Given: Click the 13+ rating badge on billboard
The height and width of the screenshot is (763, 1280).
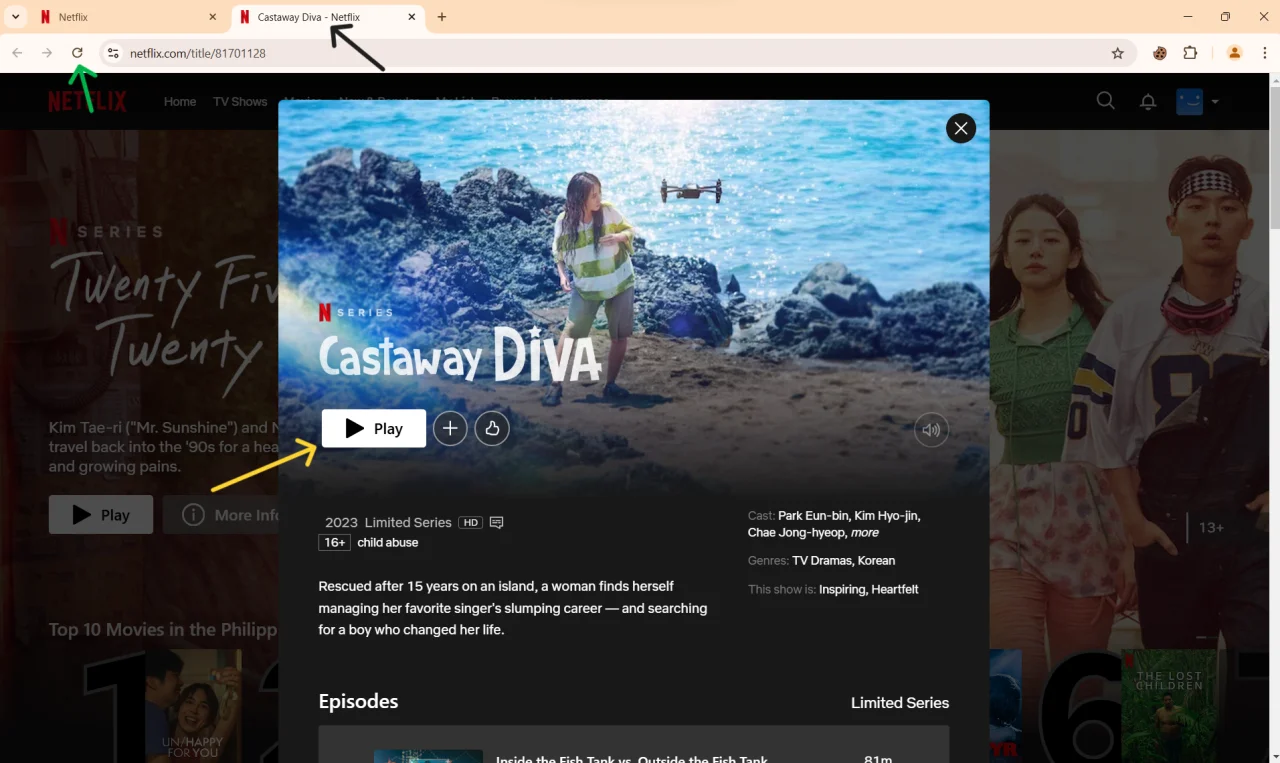Looking at the screenshot, I should [x=1211, y=527].
